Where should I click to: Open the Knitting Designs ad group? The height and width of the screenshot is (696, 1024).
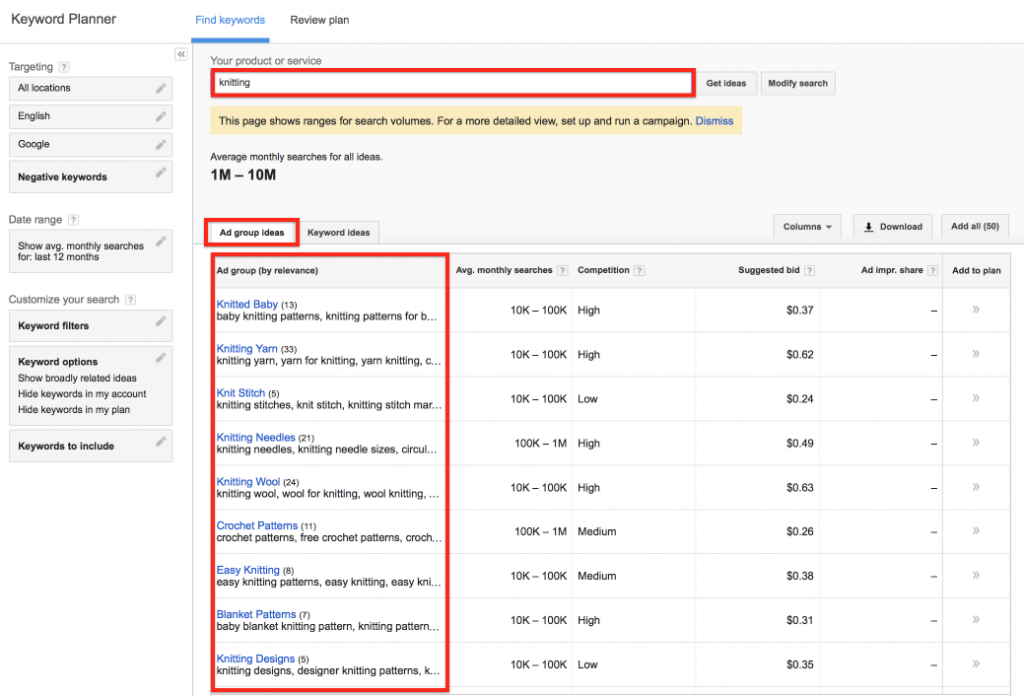click(x=255, y=659)
